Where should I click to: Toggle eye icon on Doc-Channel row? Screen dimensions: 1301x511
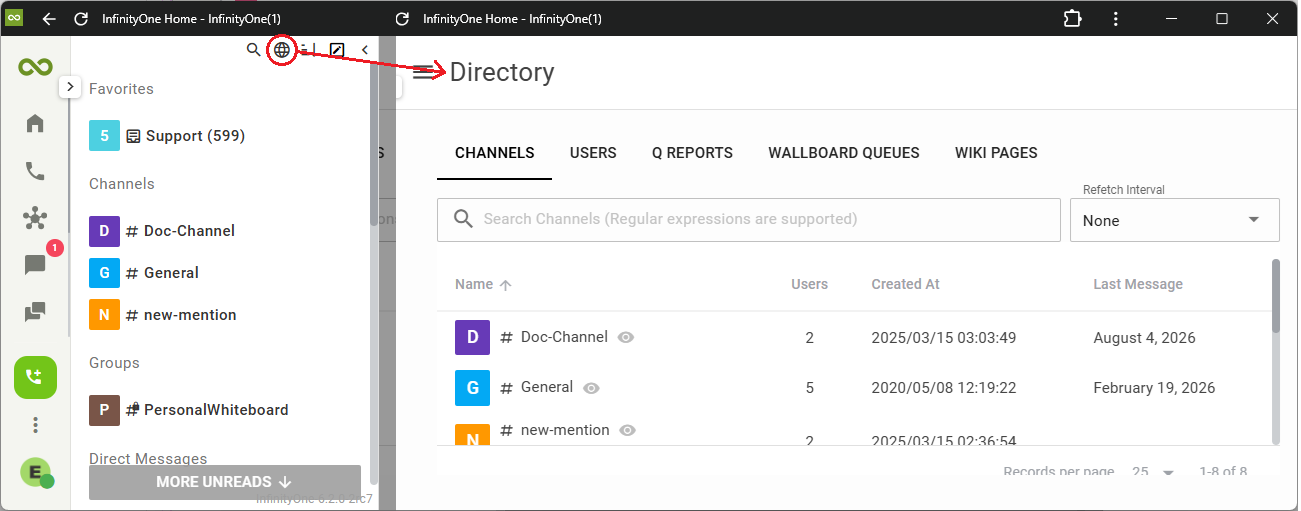(626, 338)
